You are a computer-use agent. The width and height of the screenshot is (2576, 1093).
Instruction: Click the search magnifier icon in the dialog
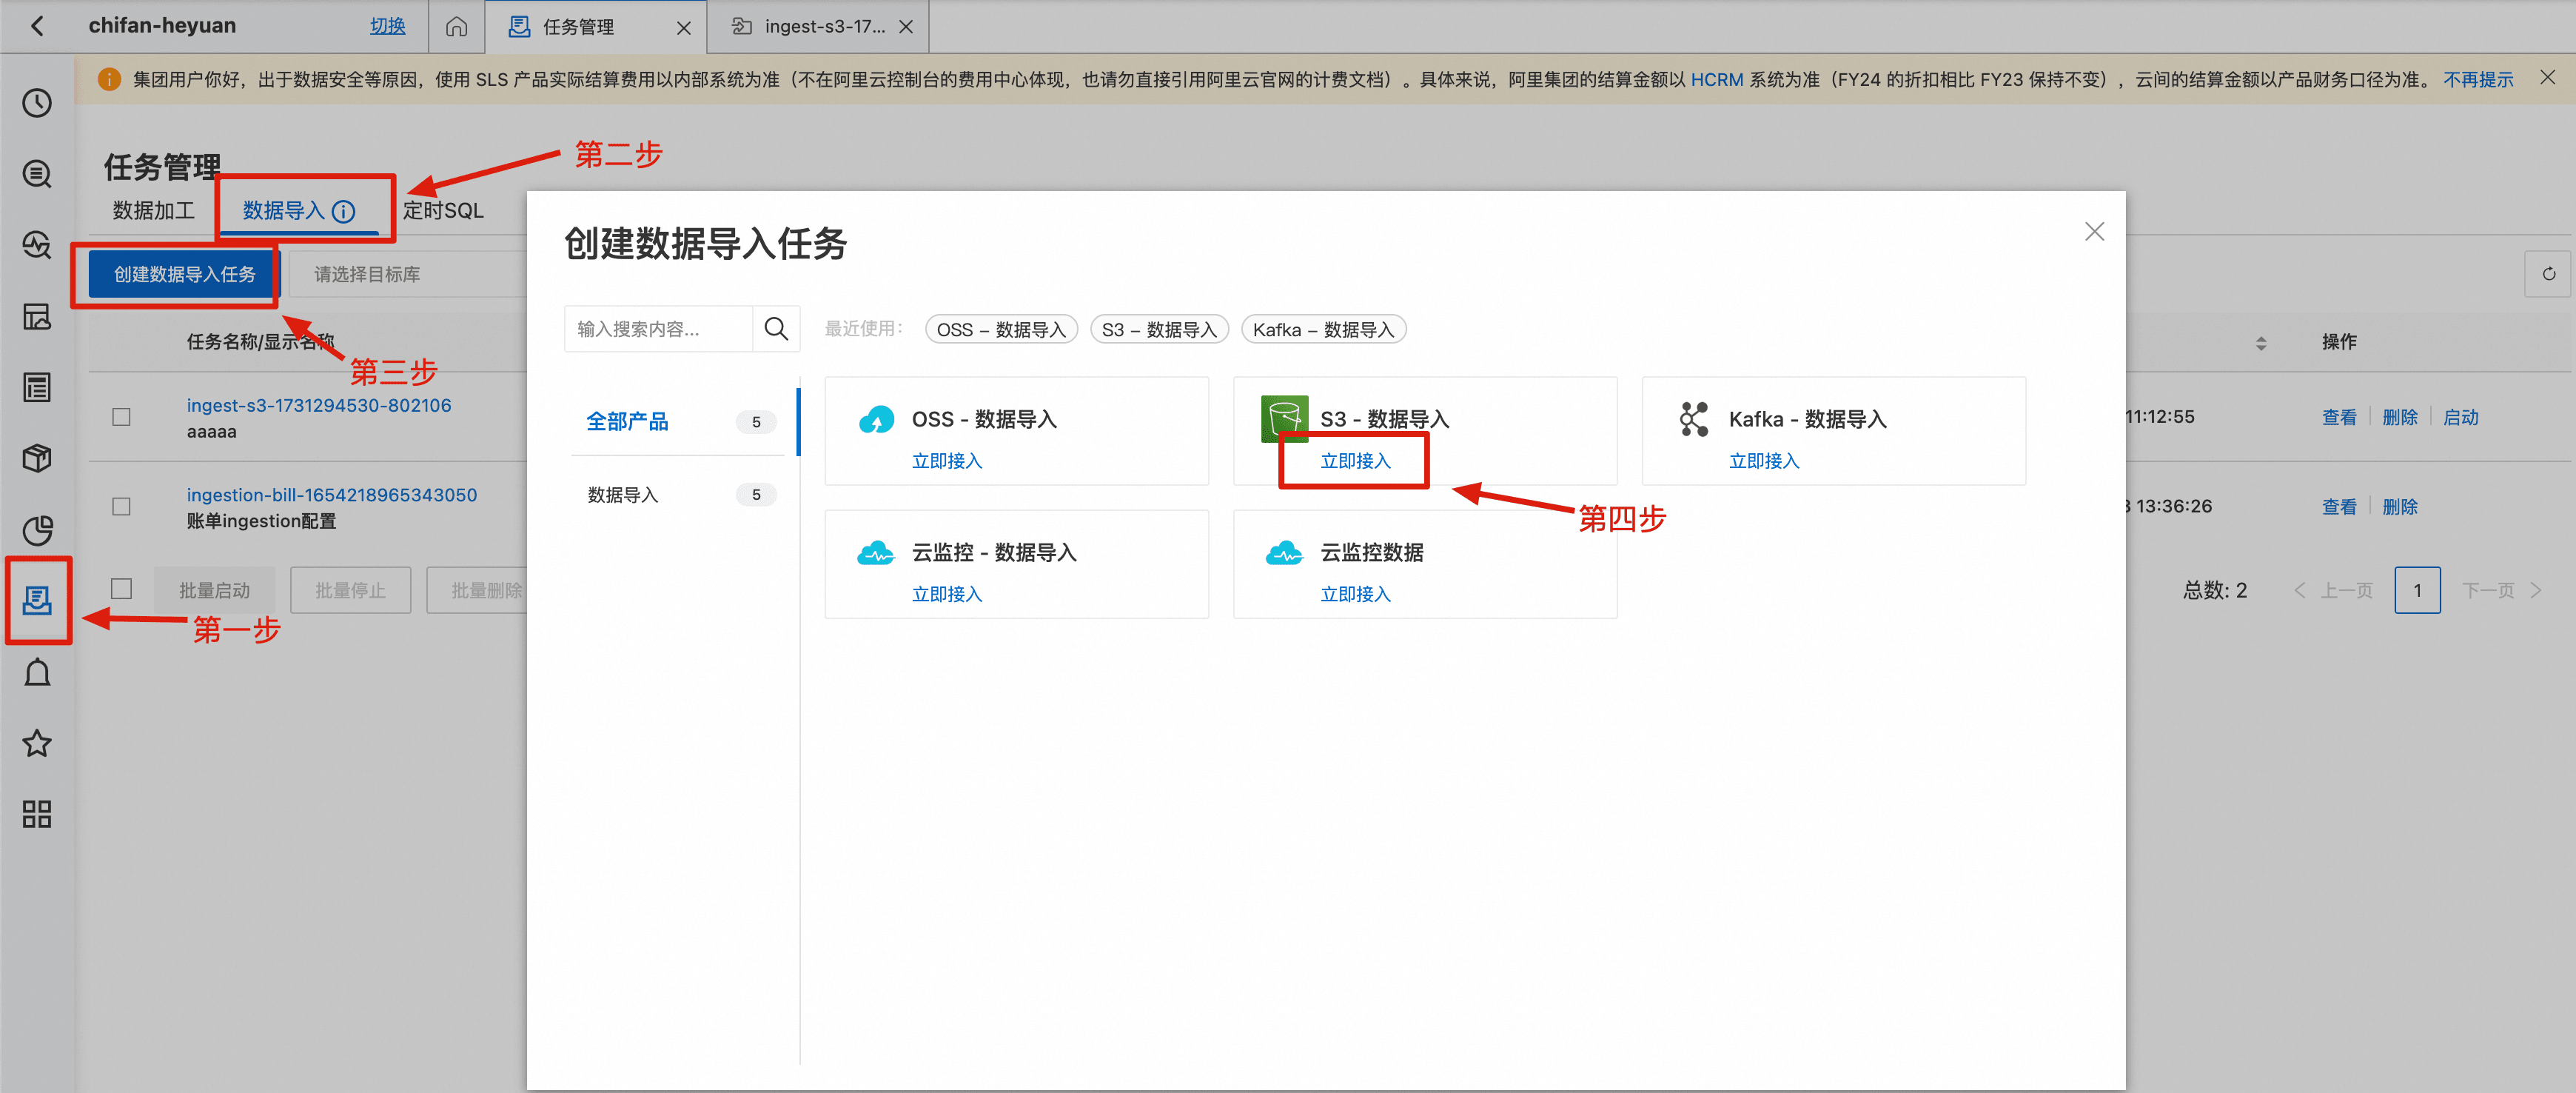click(x=776, y=329)
